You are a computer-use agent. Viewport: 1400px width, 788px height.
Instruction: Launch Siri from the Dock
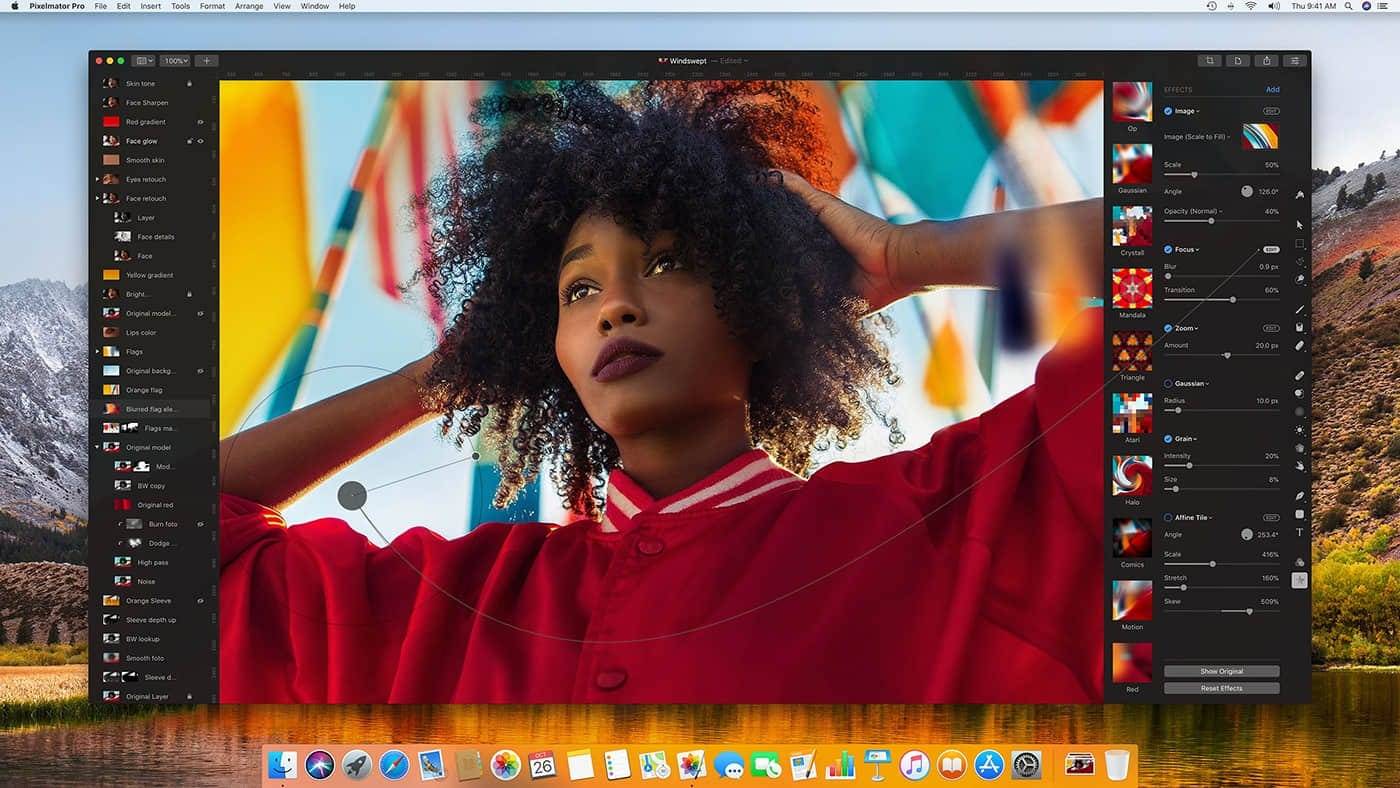[x=320, y=765]
